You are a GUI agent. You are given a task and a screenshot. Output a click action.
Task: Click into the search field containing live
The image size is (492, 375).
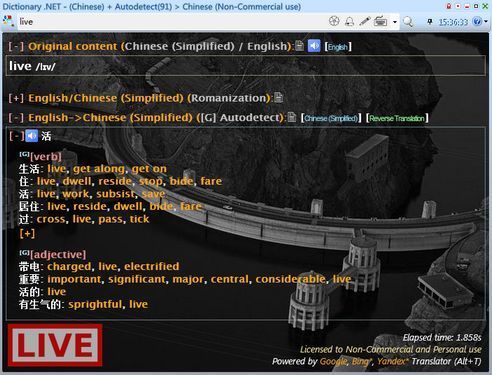pos(172,22)
